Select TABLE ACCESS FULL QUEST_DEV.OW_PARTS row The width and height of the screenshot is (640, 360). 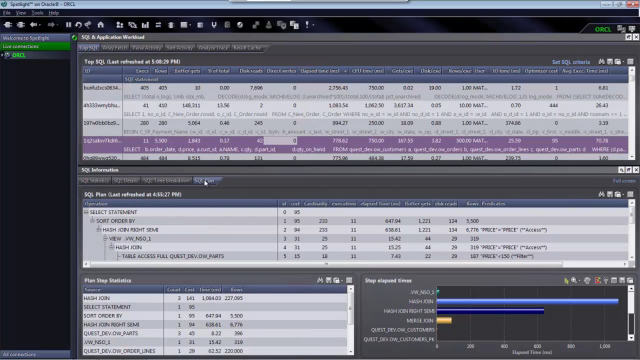click(356, 256)
